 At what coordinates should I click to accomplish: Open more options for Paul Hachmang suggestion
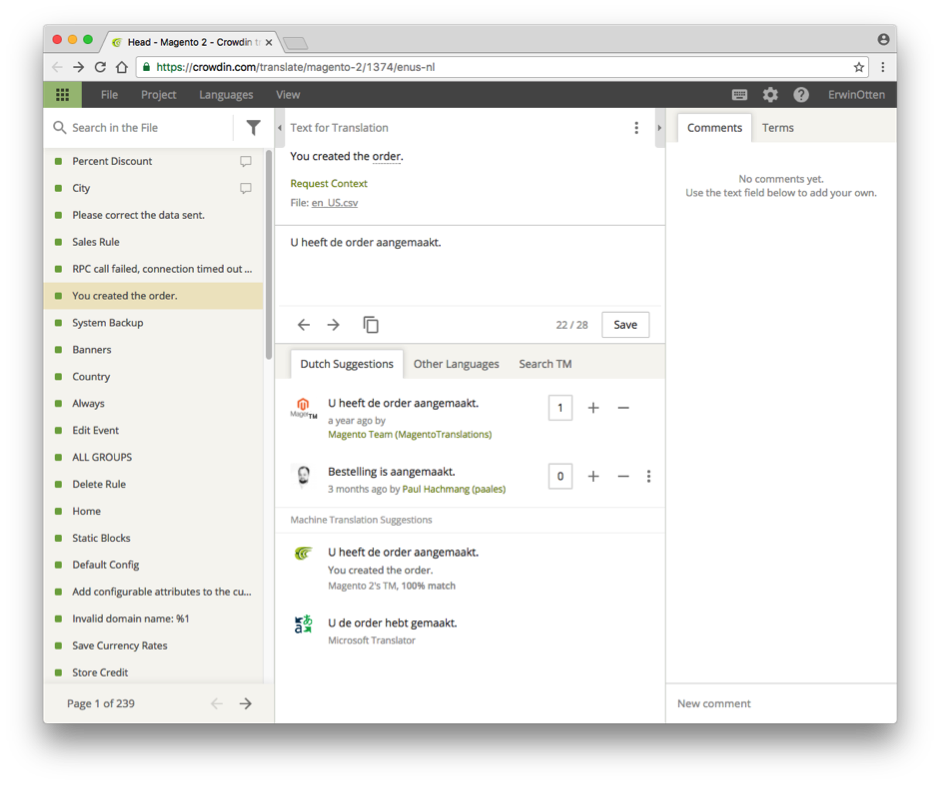click(x=649, y=476)
